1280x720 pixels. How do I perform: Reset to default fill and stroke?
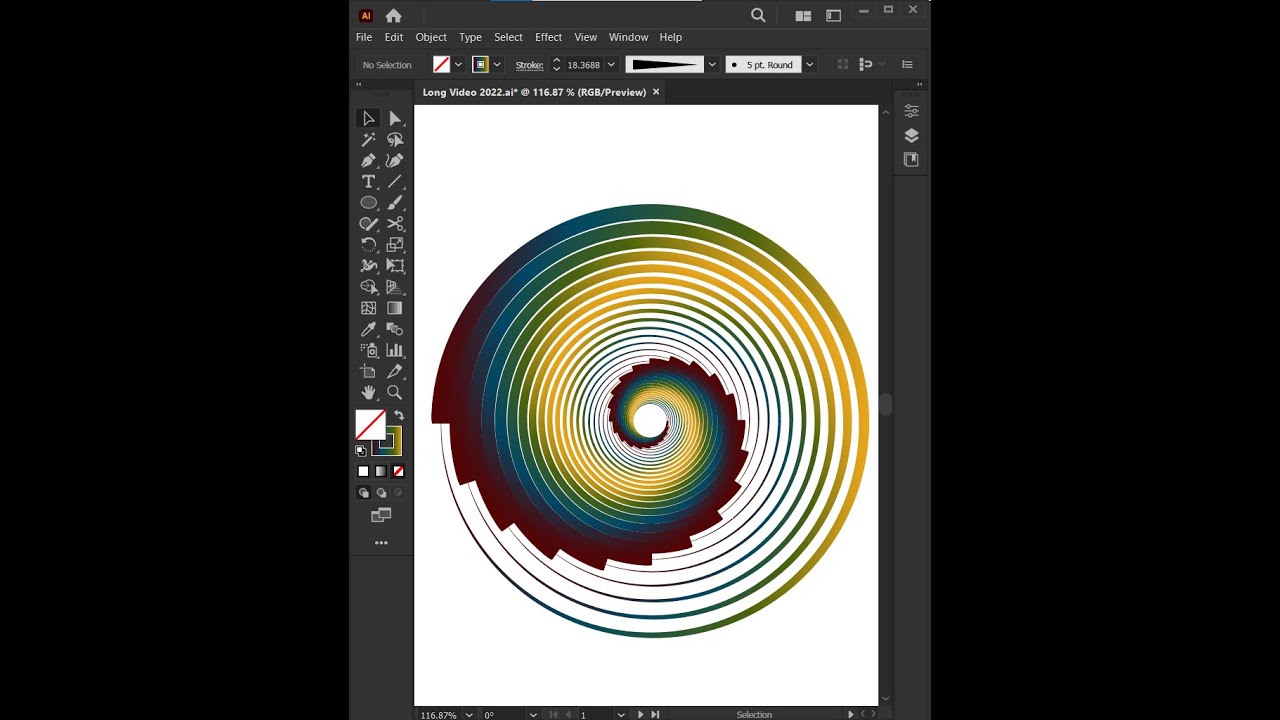click(x=361, y=450)
